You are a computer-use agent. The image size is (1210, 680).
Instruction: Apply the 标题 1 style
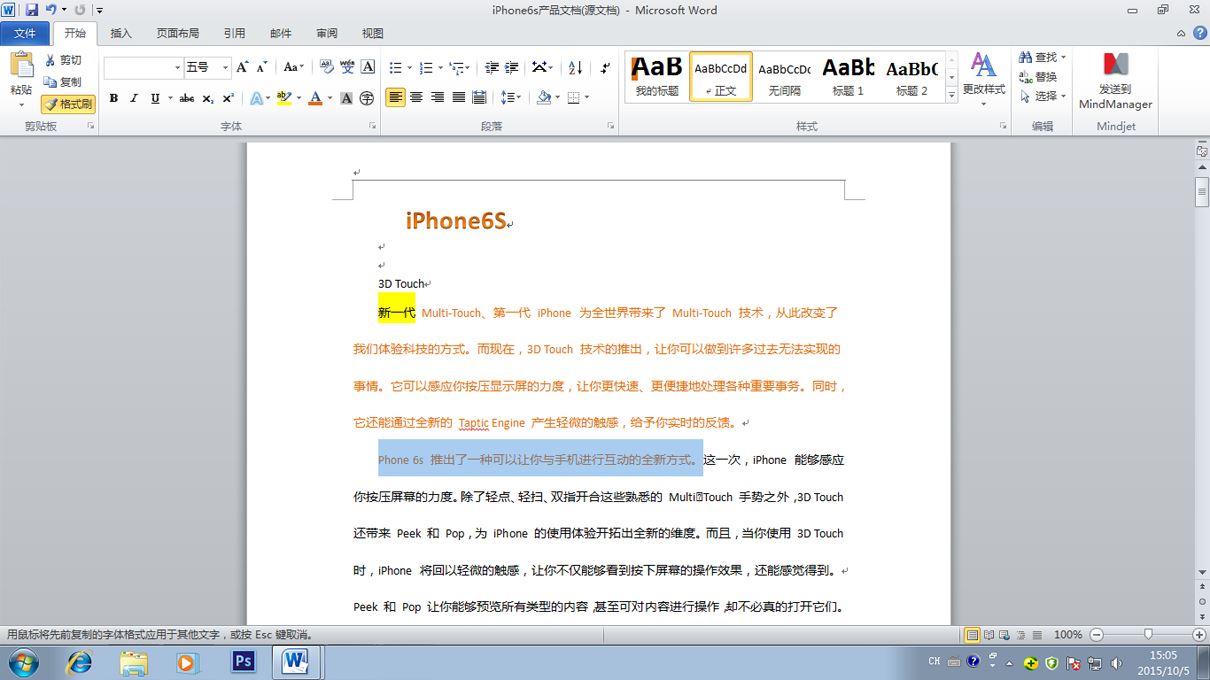click(848, 75)
